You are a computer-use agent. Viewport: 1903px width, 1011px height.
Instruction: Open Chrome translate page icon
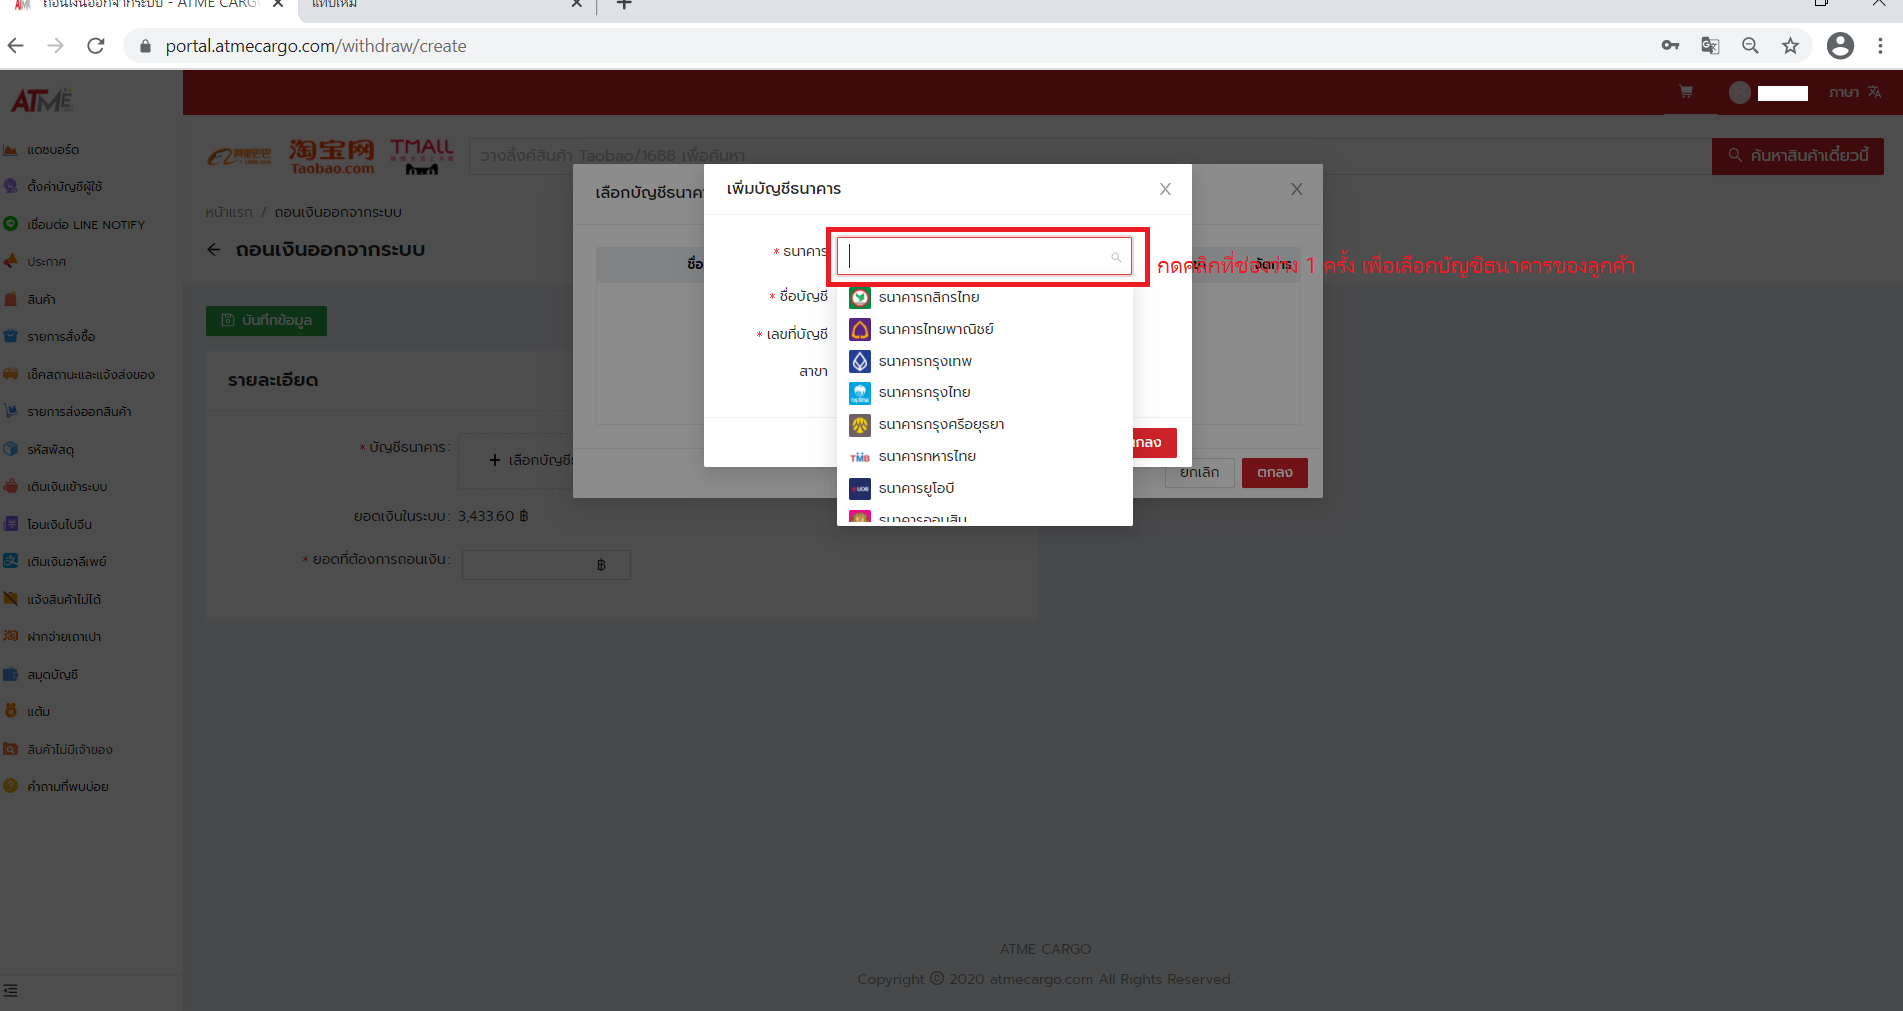[1710, 46]
